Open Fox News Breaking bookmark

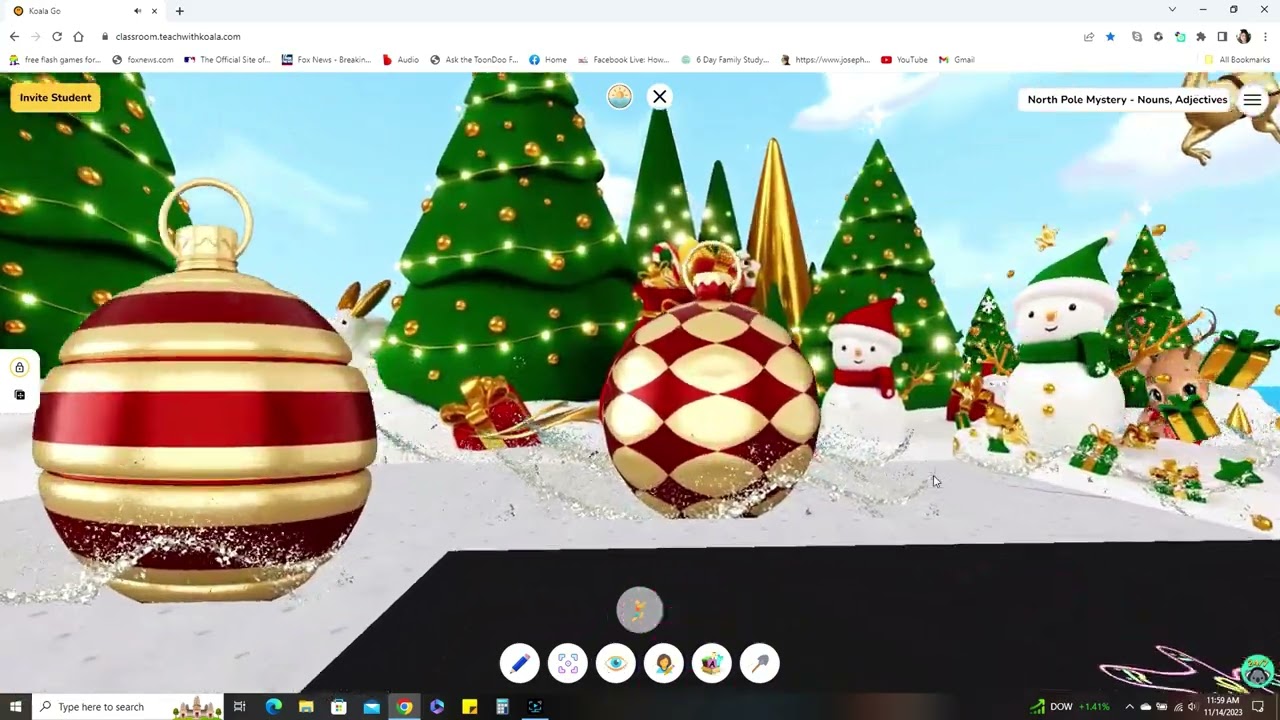tap(327, 60)
